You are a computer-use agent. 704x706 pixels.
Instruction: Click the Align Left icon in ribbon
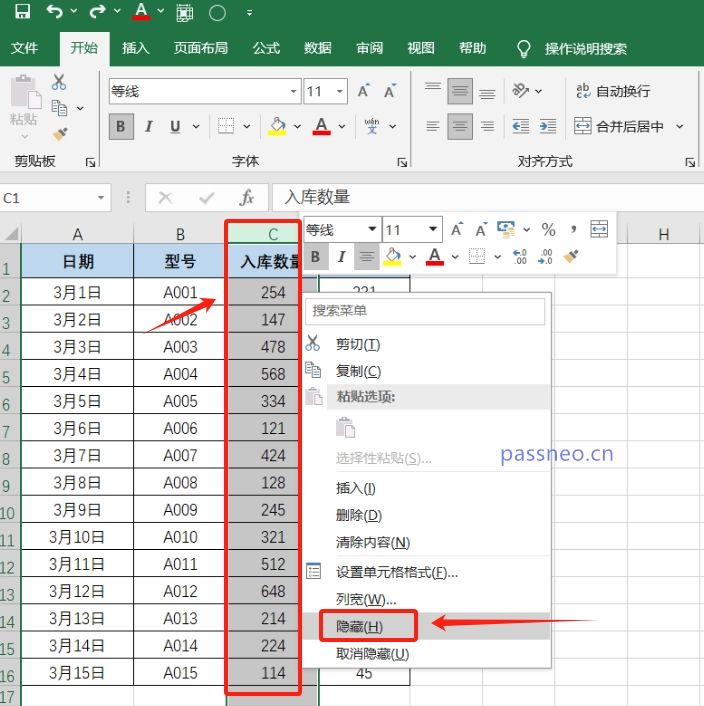tap(433, 126)
